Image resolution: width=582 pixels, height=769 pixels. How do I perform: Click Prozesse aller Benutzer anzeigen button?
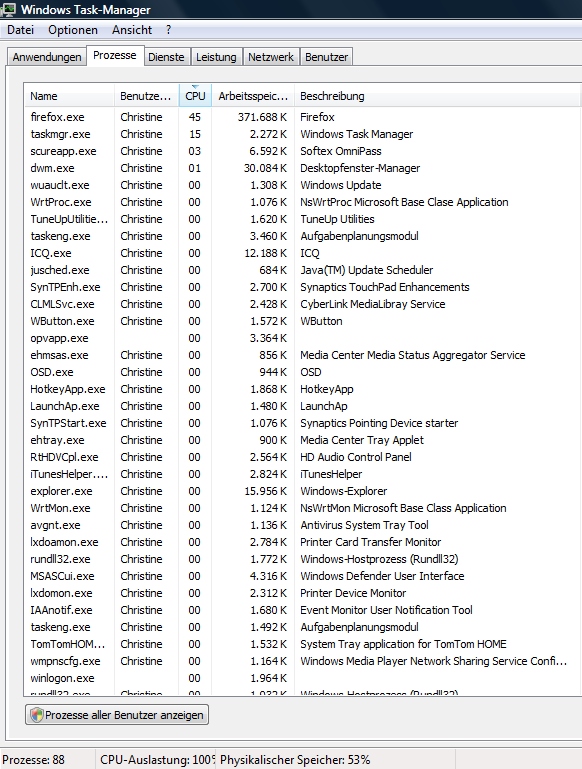117,715
